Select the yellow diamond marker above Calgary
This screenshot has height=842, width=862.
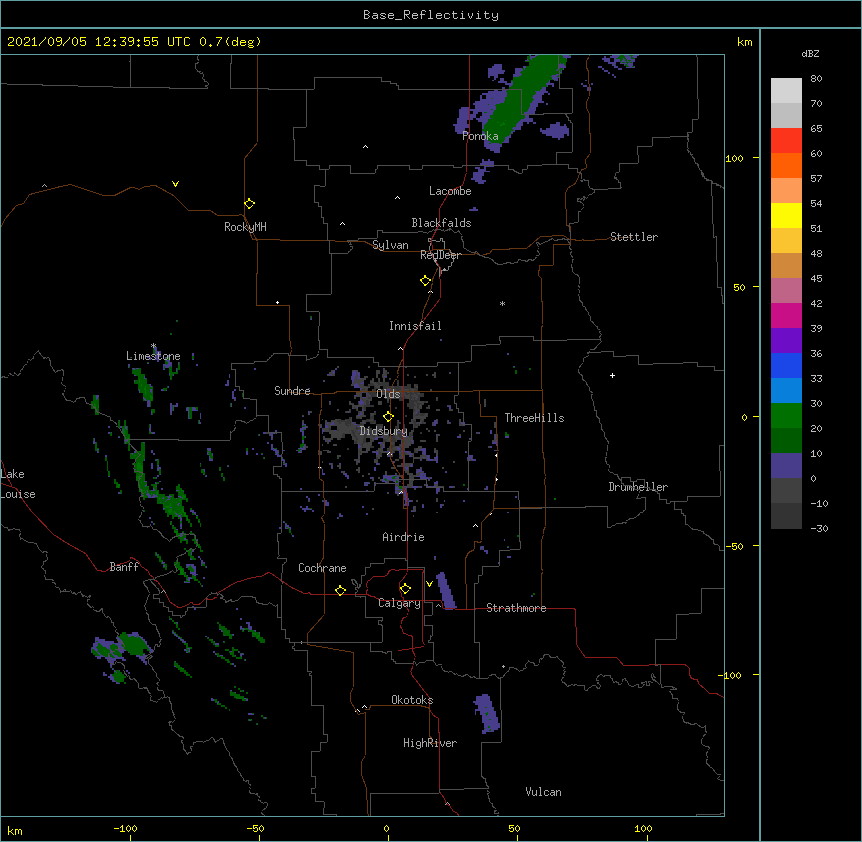pyautogui.click(x=405, y=589)
